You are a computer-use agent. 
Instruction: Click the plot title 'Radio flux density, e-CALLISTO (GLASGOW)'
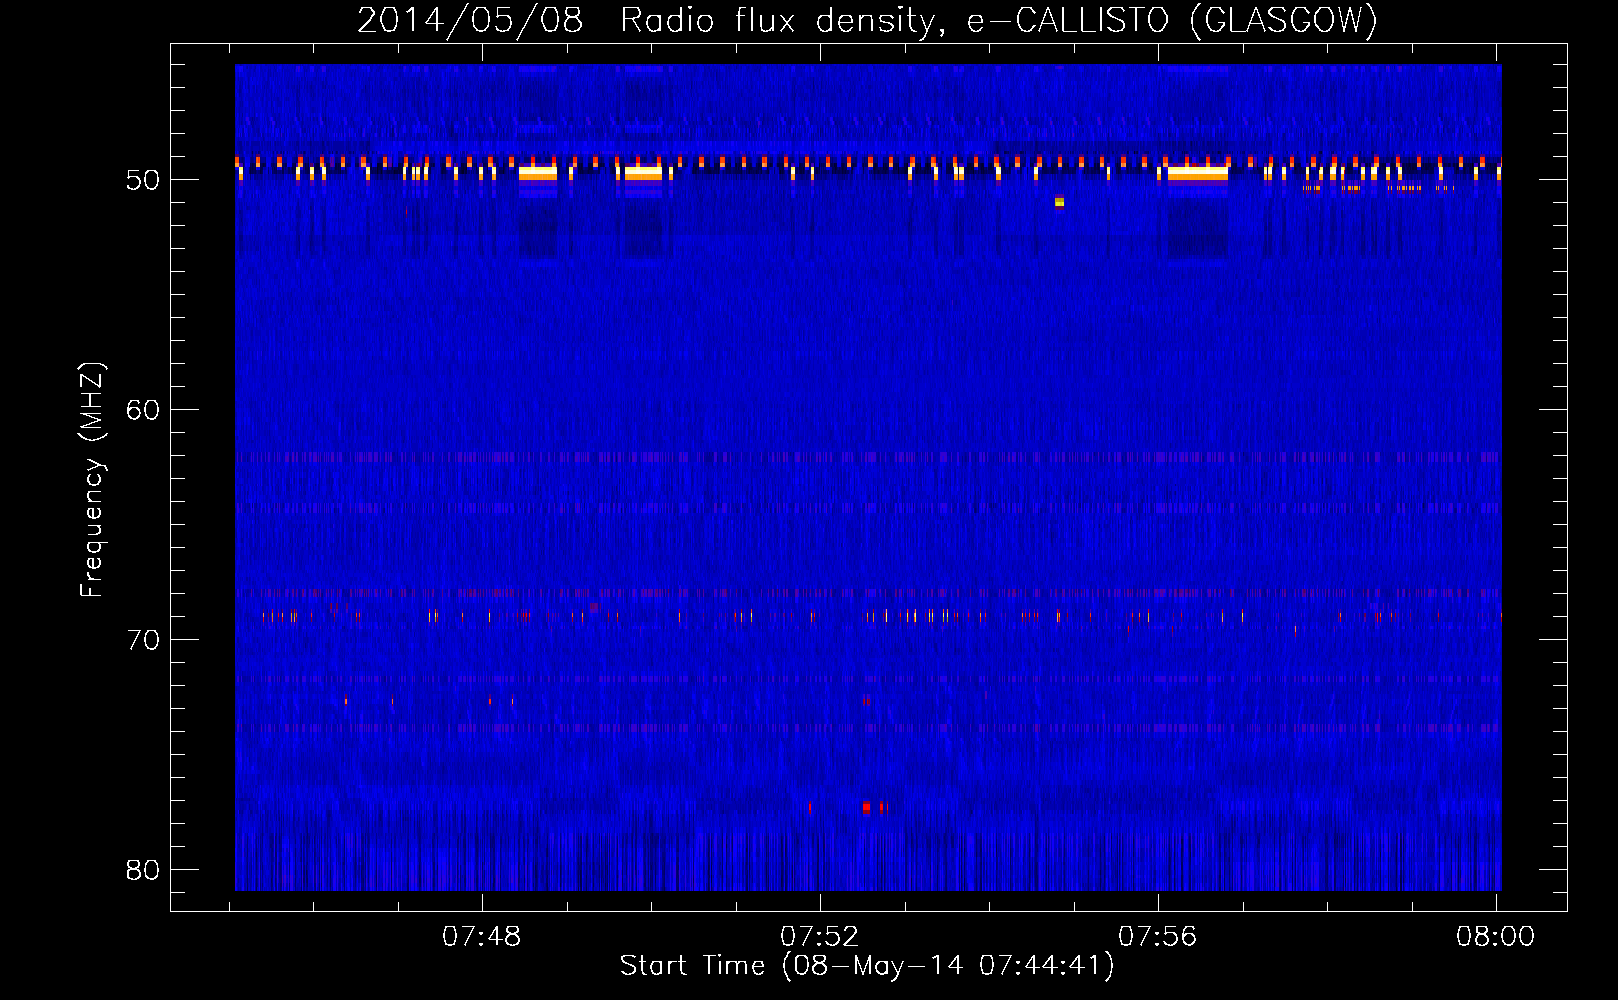pos(999,20)
